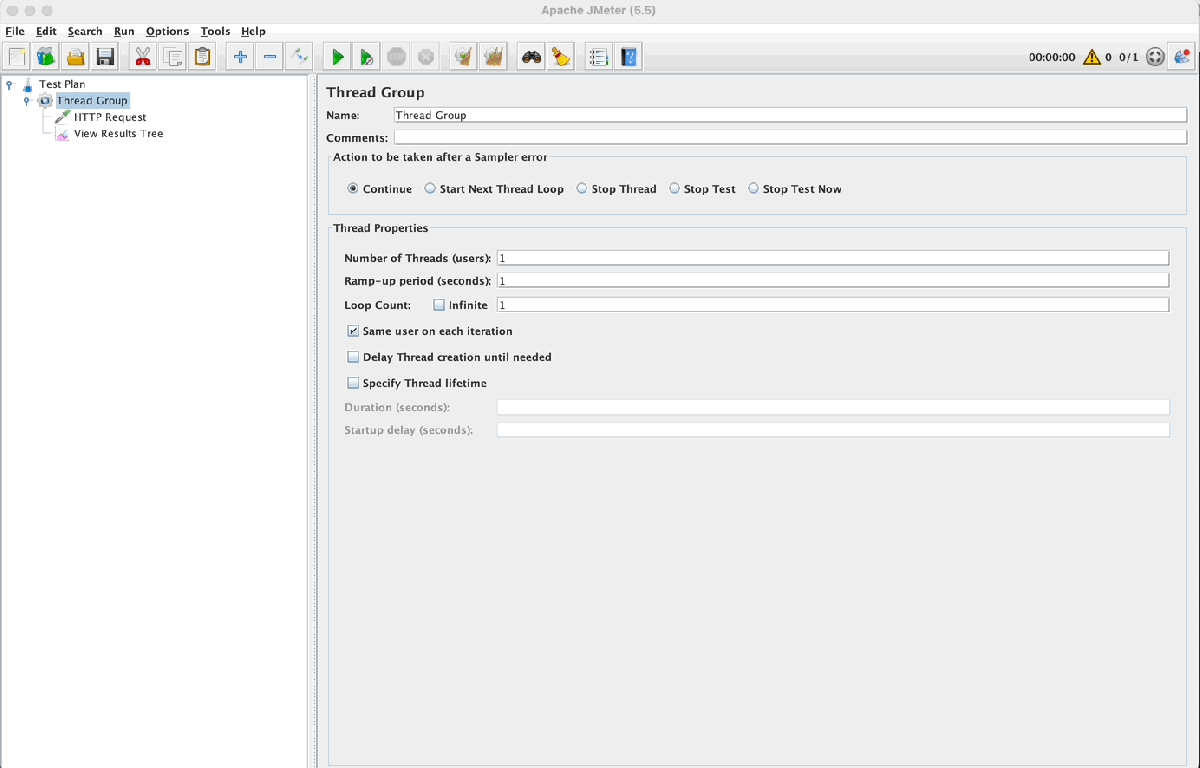Open the Search menu

pos(85,31)
